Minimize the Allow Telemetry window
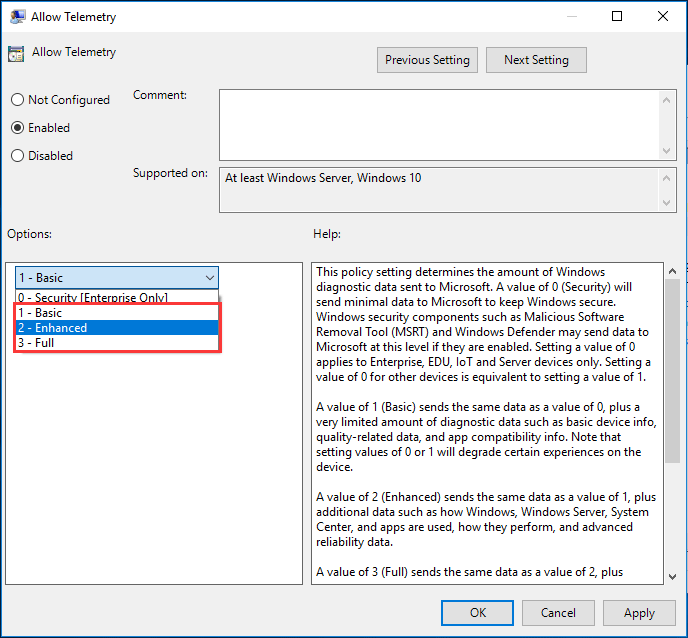Screen dimensions: 688x638 (572, 16)
